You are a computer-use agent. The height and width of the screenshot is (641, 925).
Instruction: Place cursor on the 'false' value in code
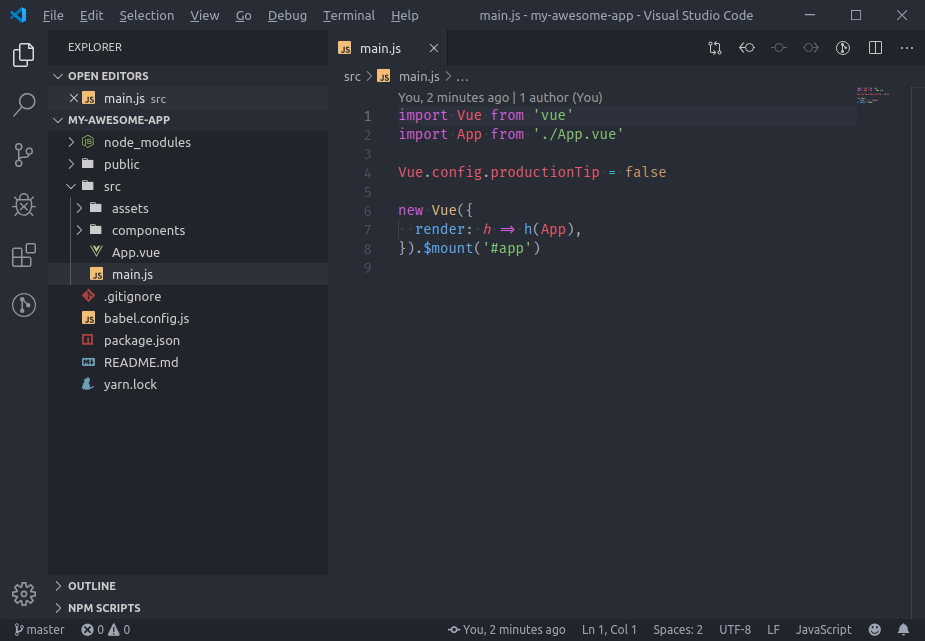pyautogui.click(x=645, y=172)
